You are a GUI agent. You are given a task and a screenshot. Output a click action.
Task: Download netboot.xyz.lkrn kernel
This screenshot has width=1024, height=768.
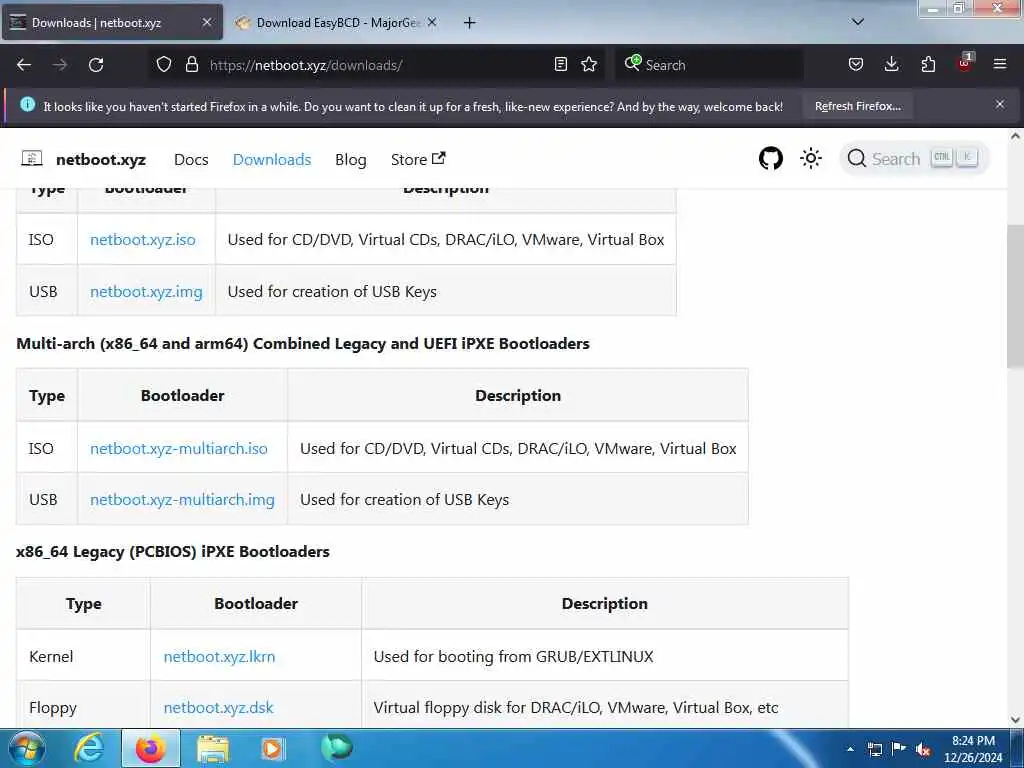pyautogui.click(x=219, y=656)
